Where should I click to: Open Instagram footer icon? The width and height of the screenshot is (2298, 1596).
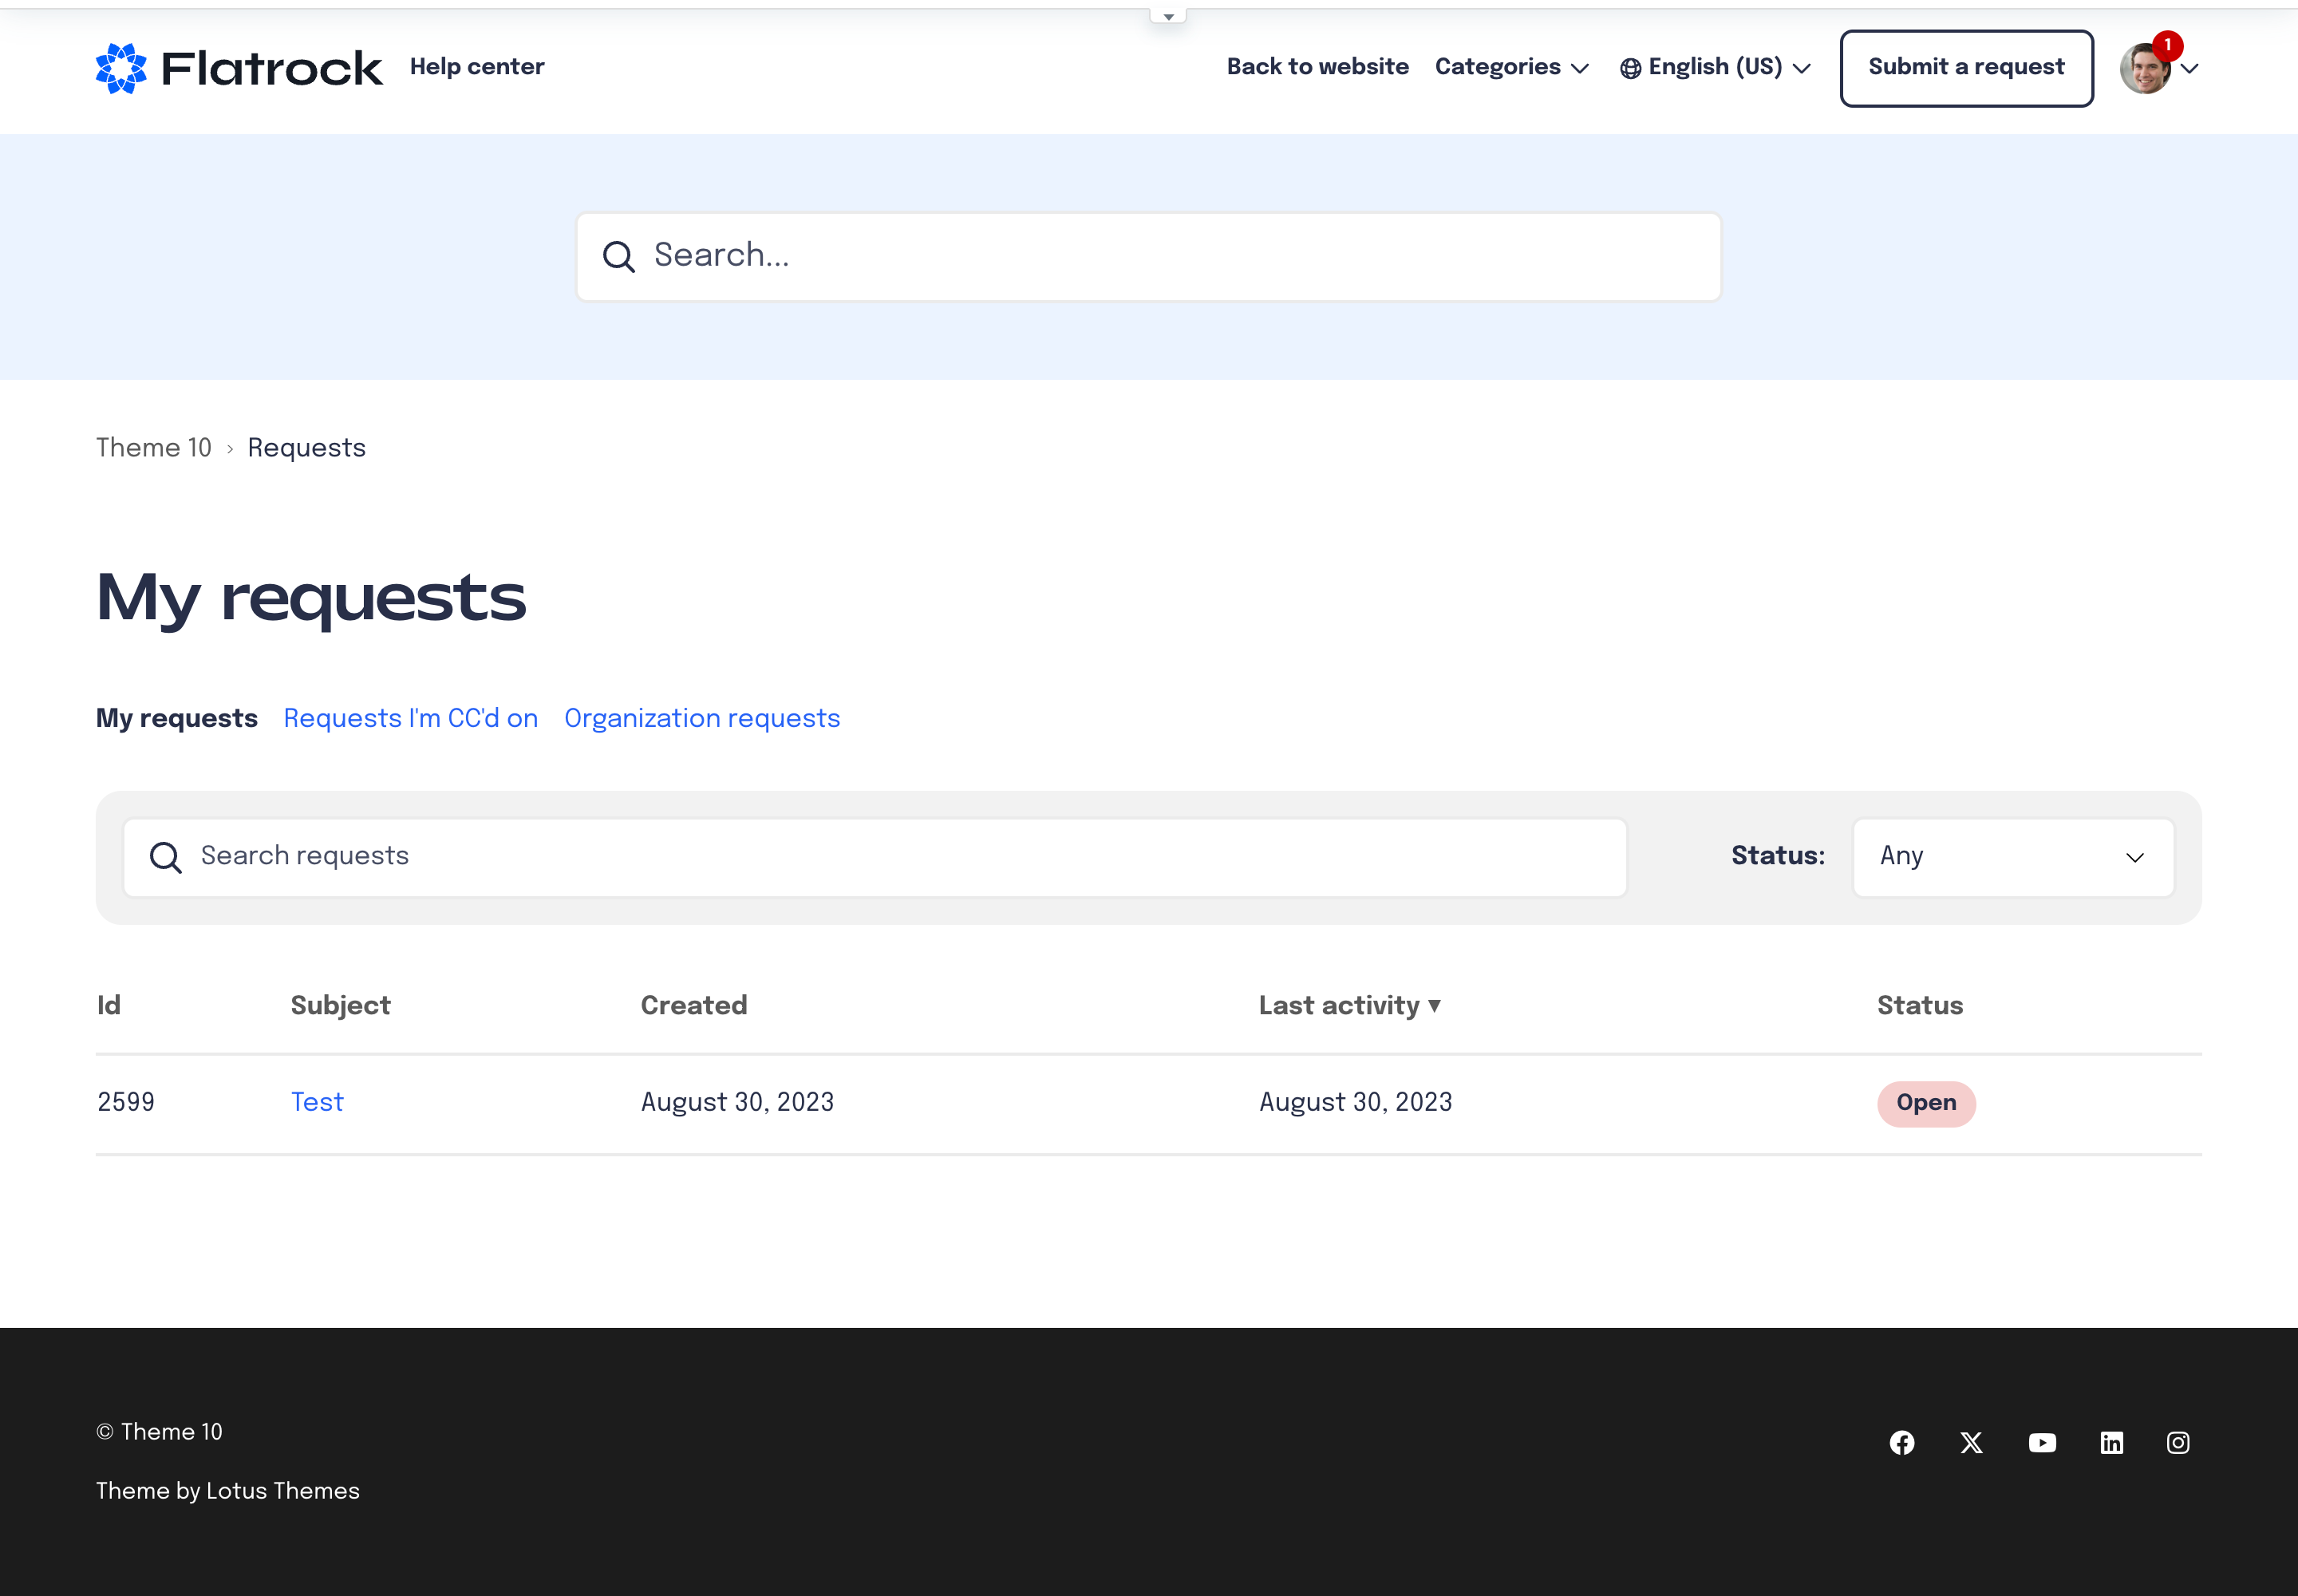coord(2178,1442)
